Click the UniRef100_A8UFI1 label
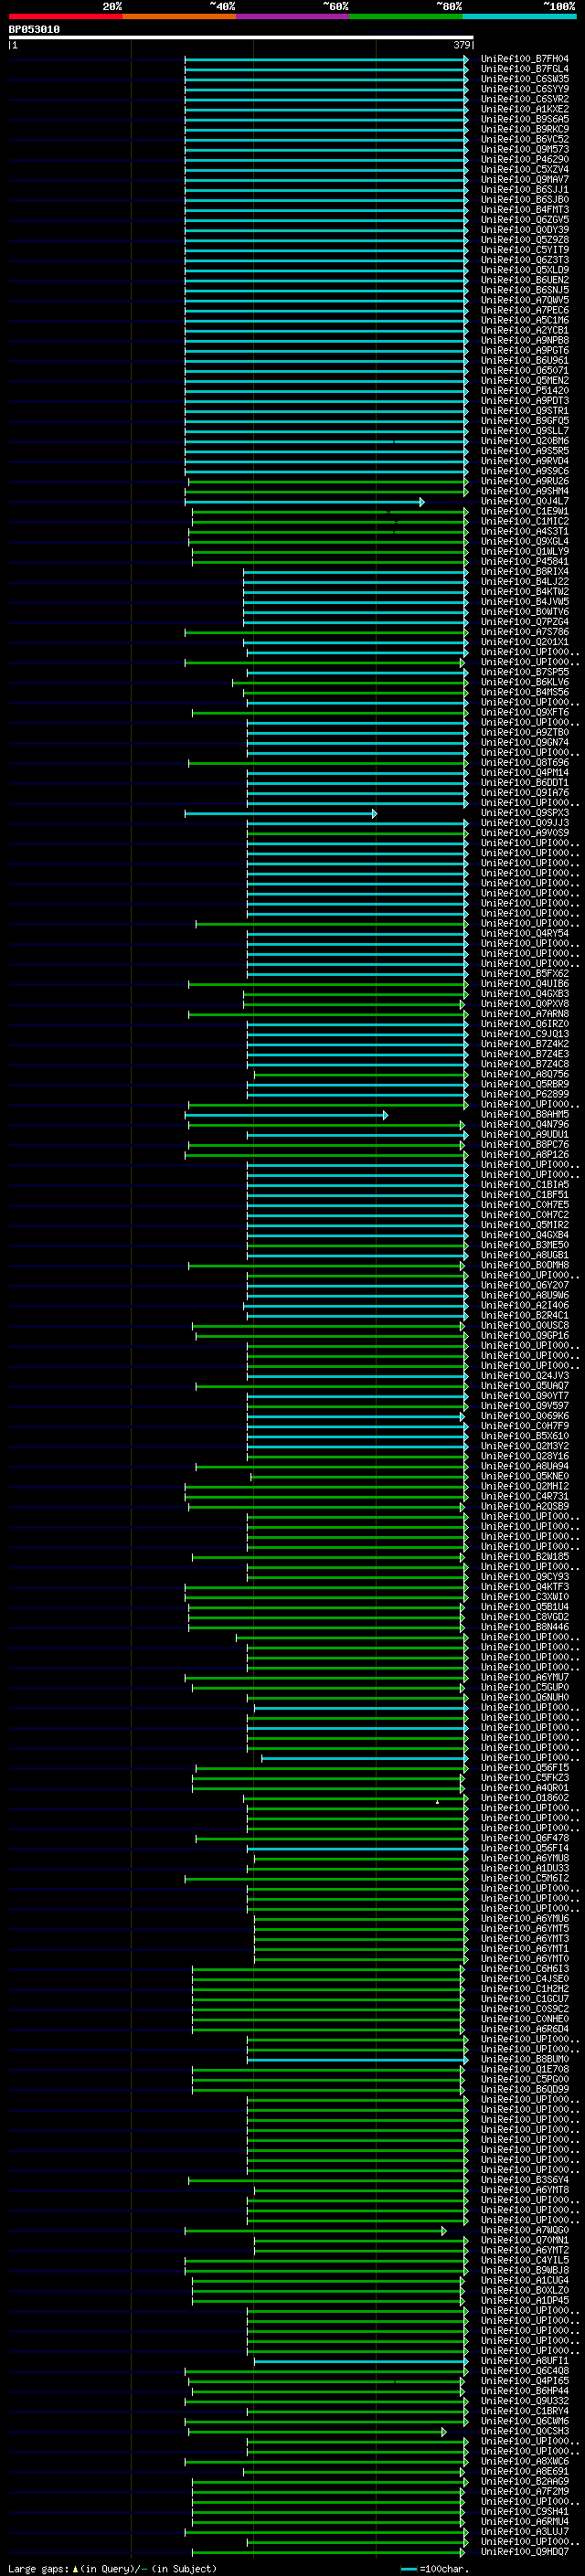This screenshot has height=2576, width=585. tap(525, 2361)
